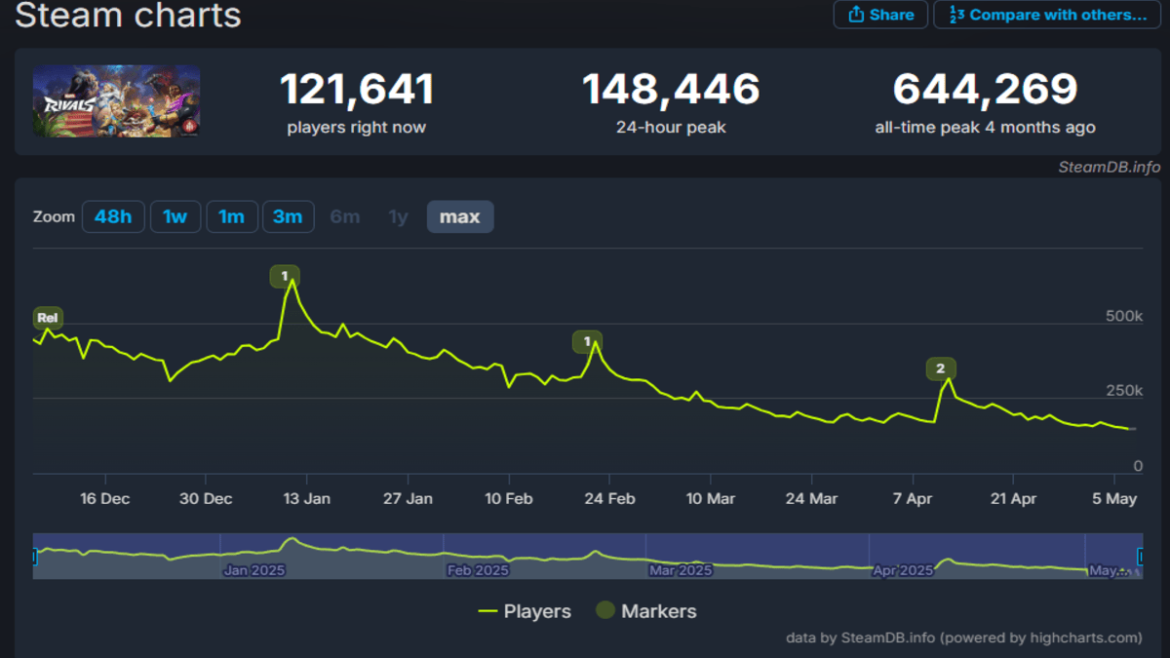Click marker 1 near 13 Jan
Viewport: 1170px width, 658px height.
click(x=284, y=276)
